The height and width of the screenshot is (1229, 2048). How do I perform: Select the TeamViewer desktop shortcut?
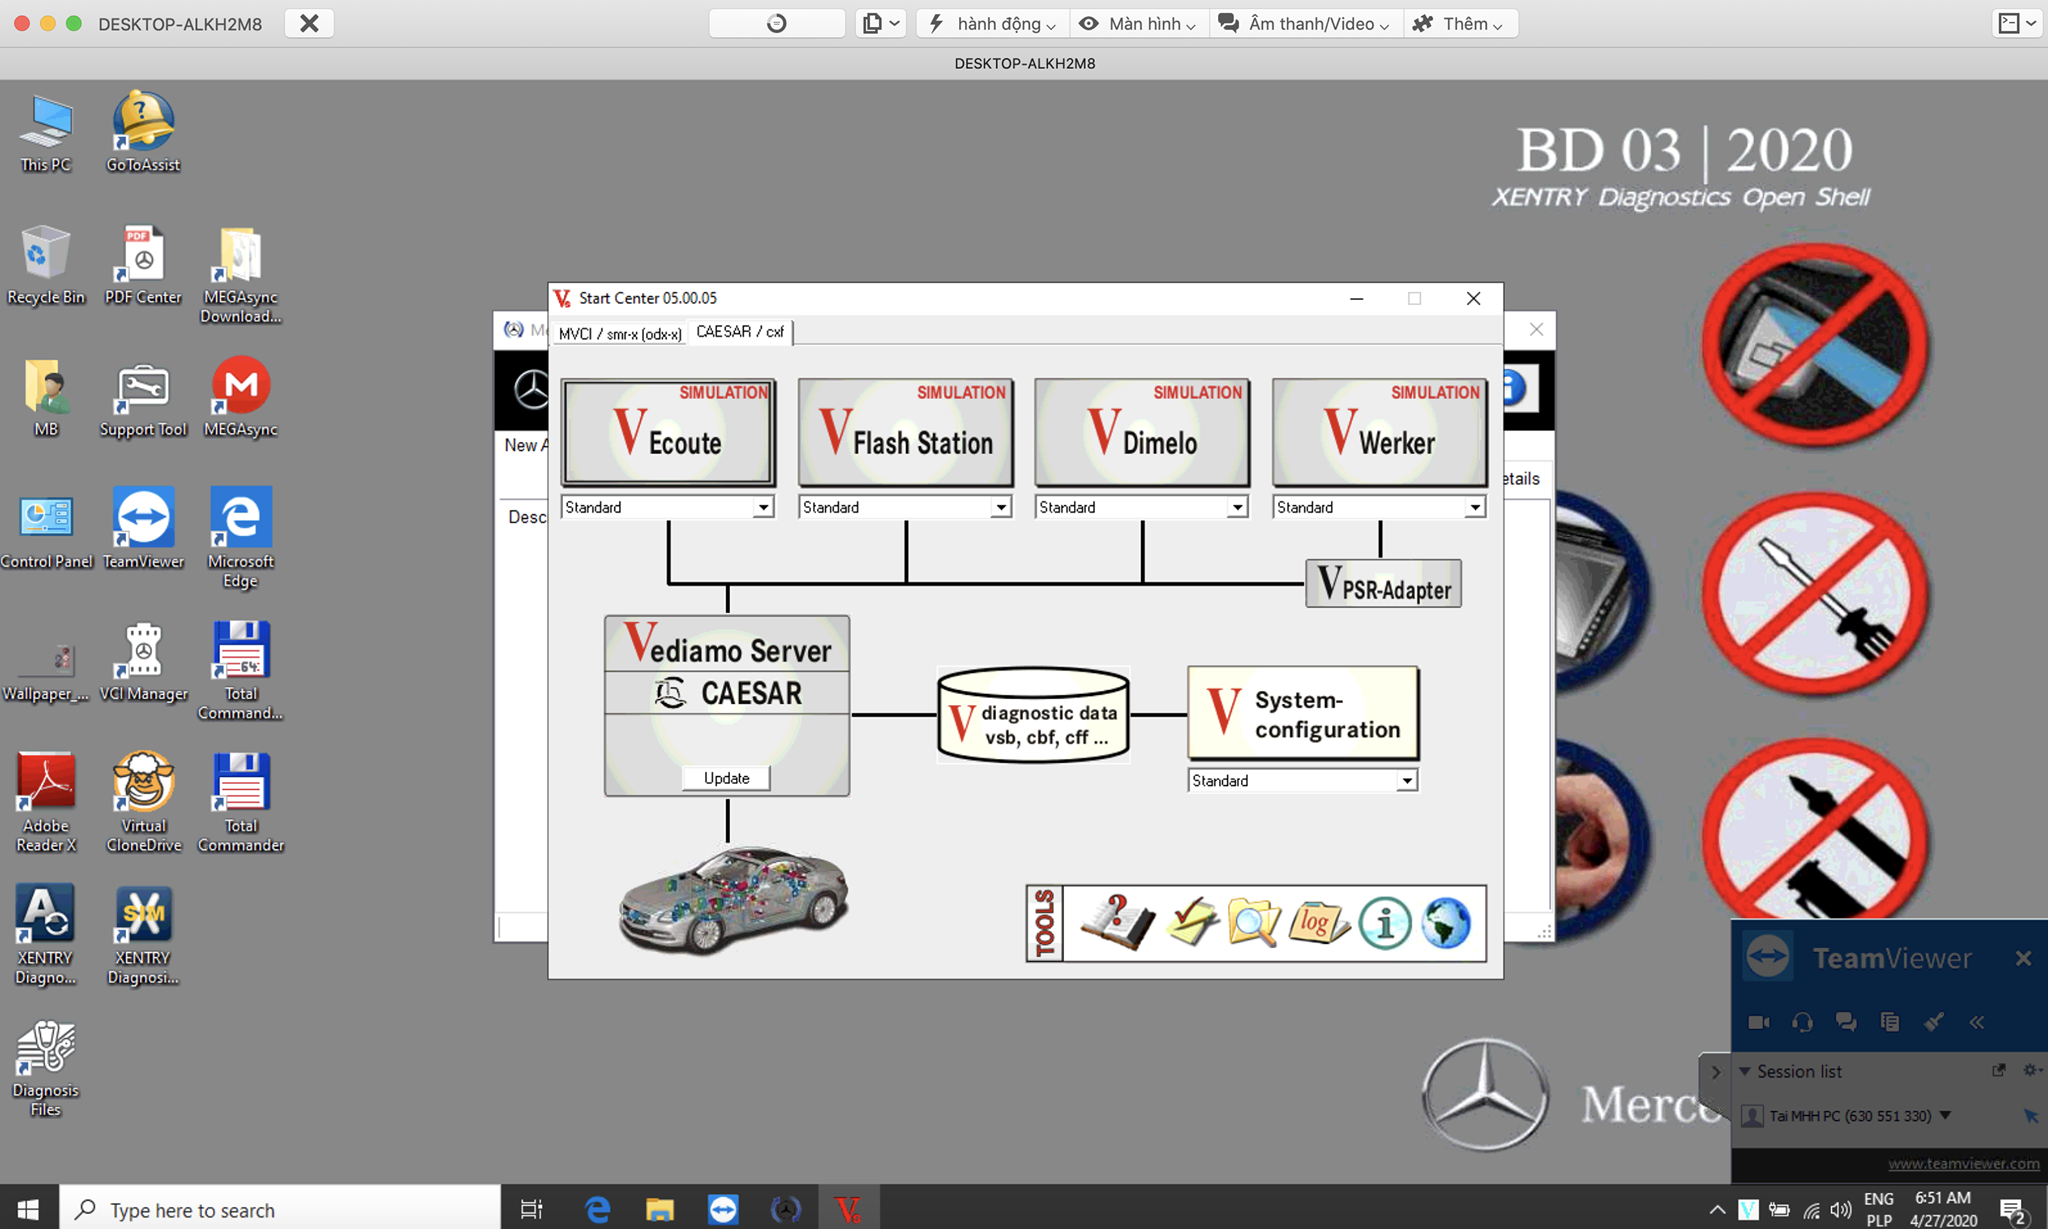pos(143,530)
